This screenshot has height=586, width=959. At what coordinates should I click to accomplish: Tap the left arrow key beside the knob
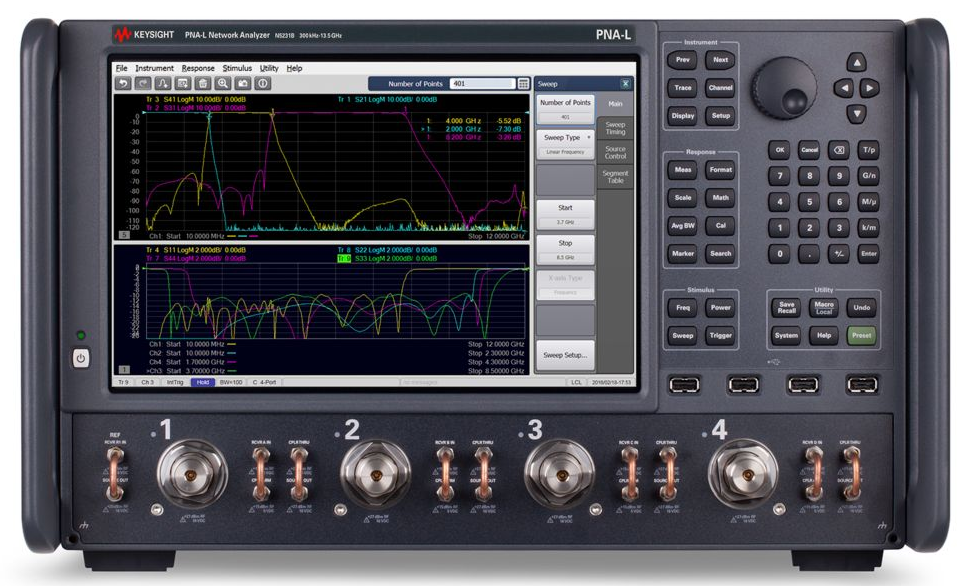844,88
